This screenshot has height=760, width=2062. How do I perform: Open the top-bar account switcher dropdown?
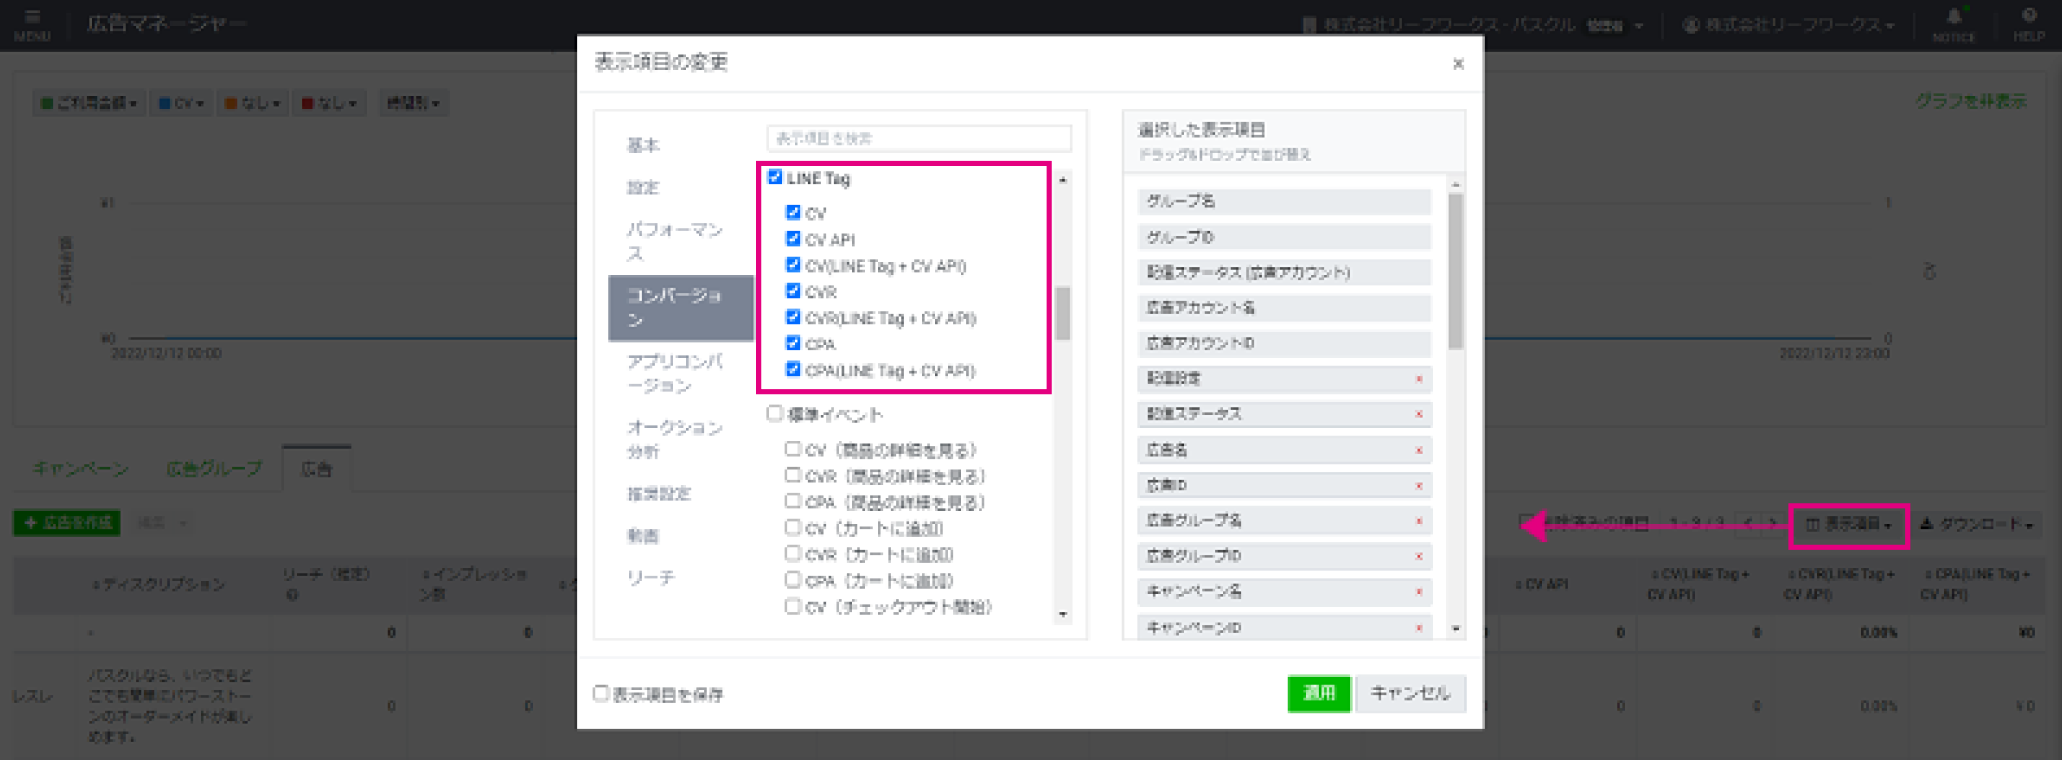point(1474,25)
